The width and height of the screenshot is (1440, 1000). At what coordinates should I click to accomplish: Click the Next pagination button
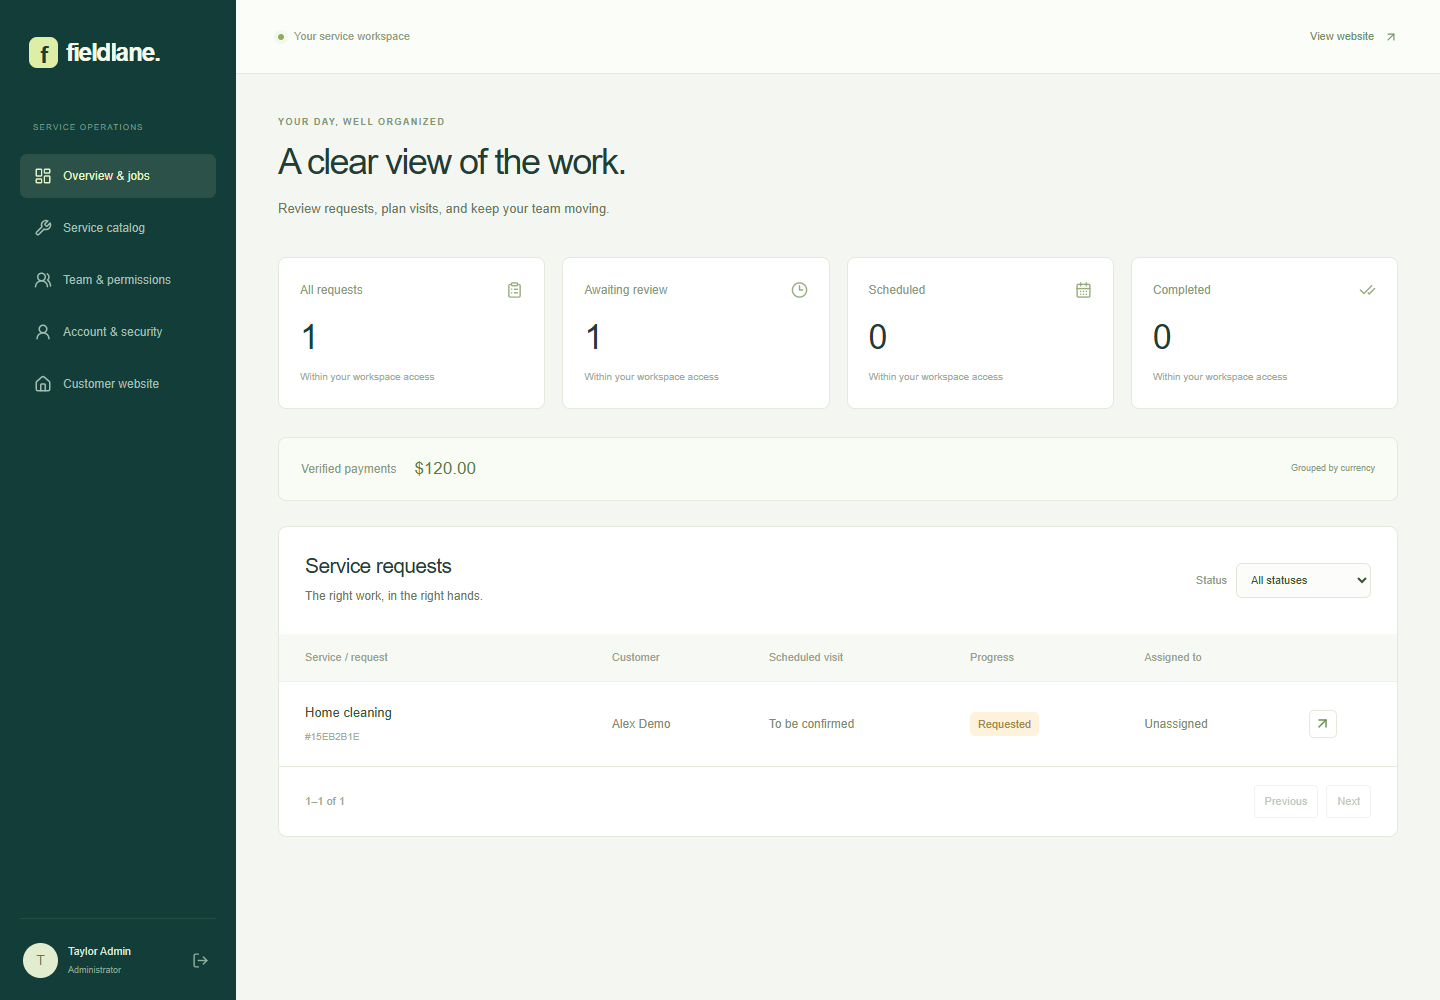click(1348, 801)
